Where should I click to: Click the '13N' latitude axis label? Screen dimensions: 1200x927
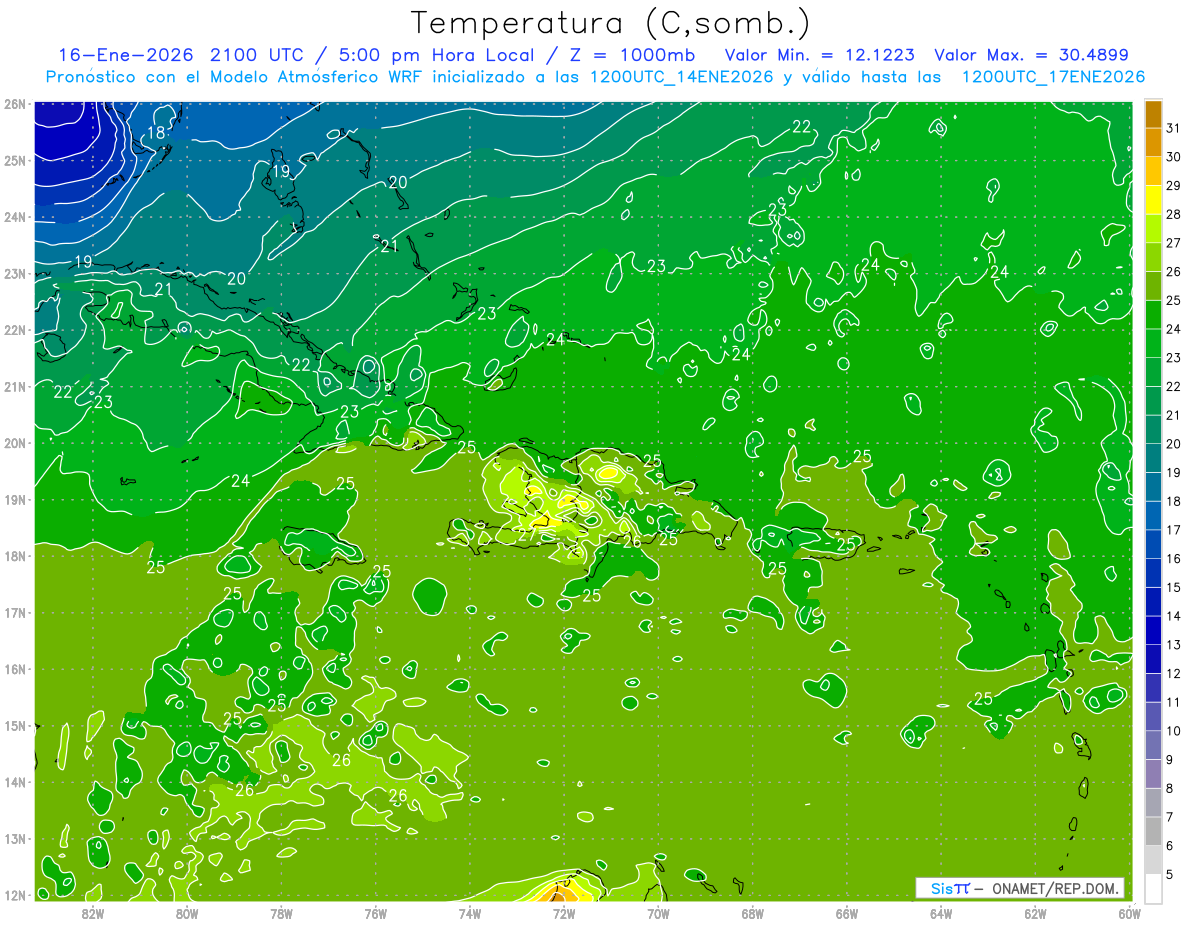[14, 838]
